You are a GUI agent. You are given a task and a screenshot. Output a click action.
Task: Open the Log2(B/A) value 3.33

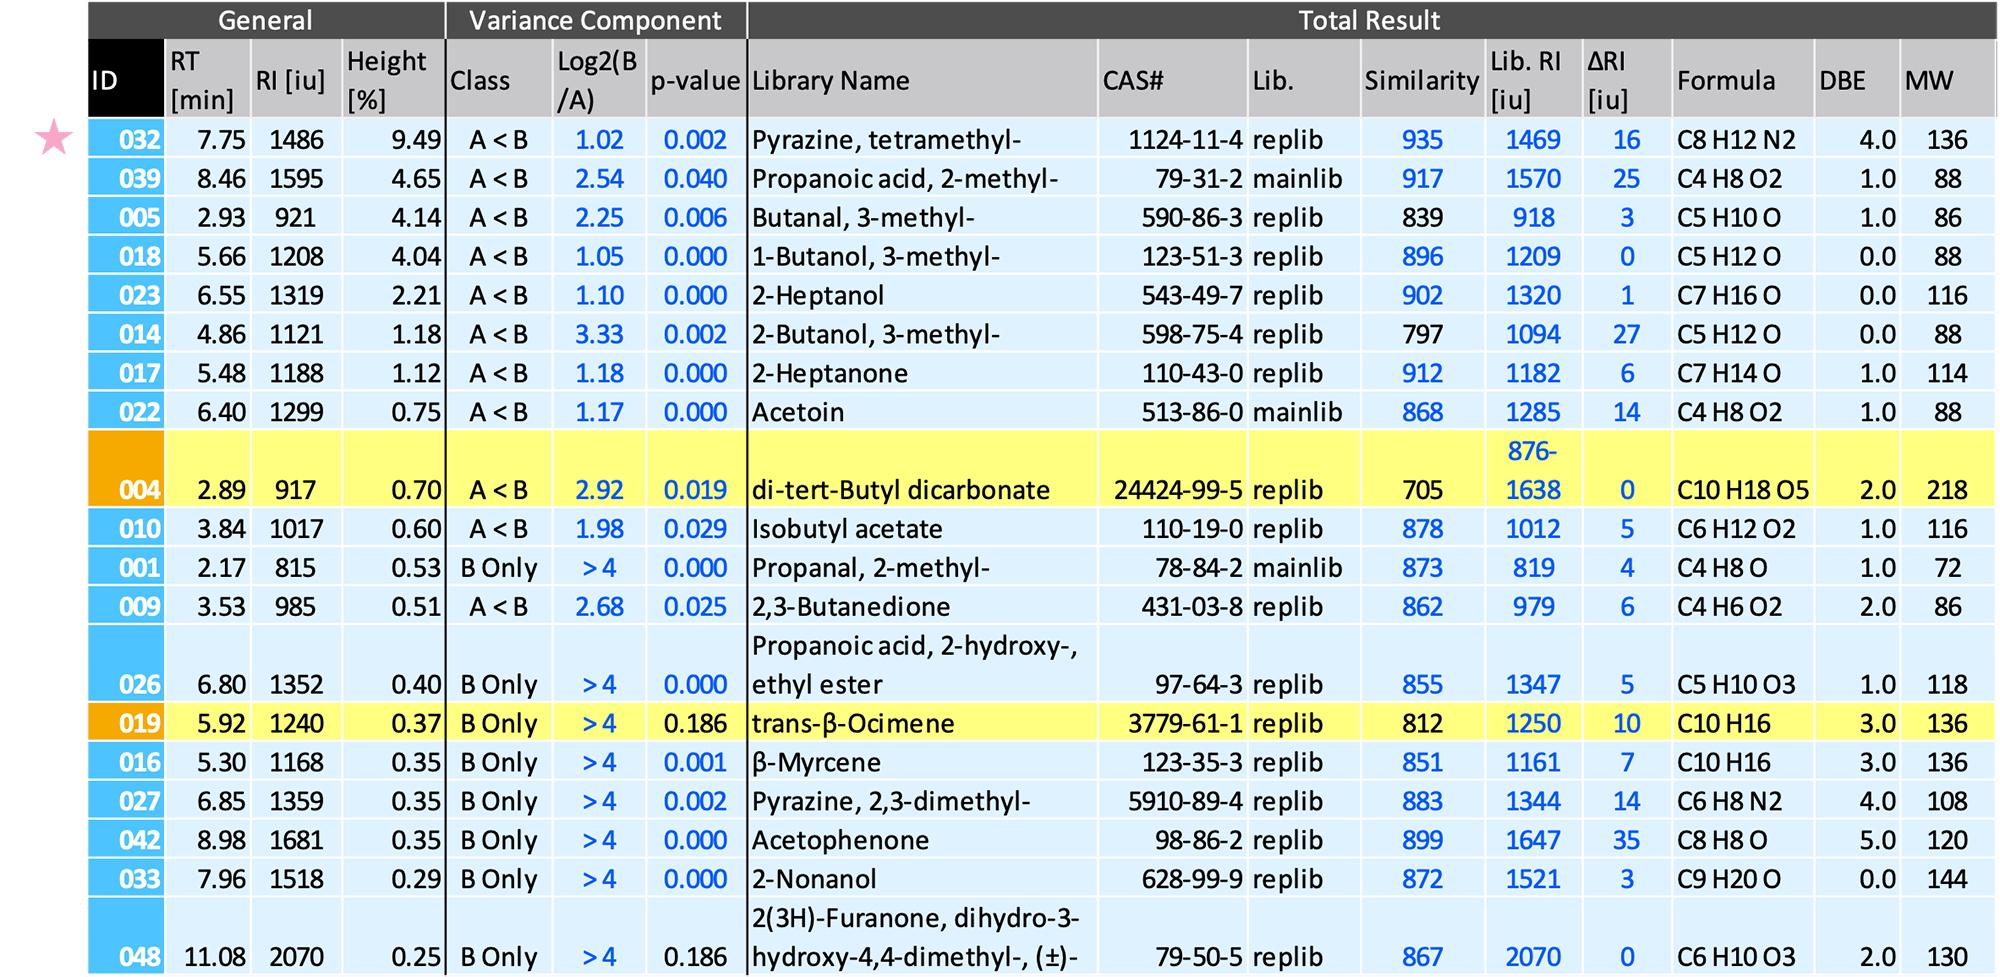click(599, 334)
